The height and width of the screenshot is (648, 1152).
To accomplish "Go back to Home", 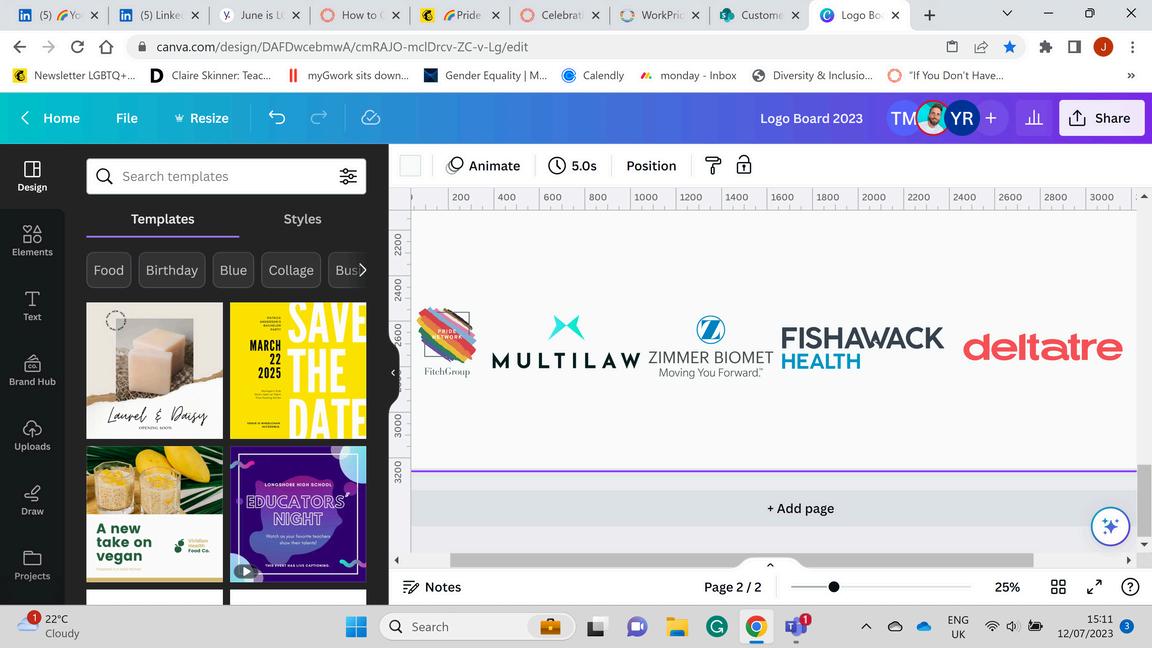I will (x=50, y=118).
